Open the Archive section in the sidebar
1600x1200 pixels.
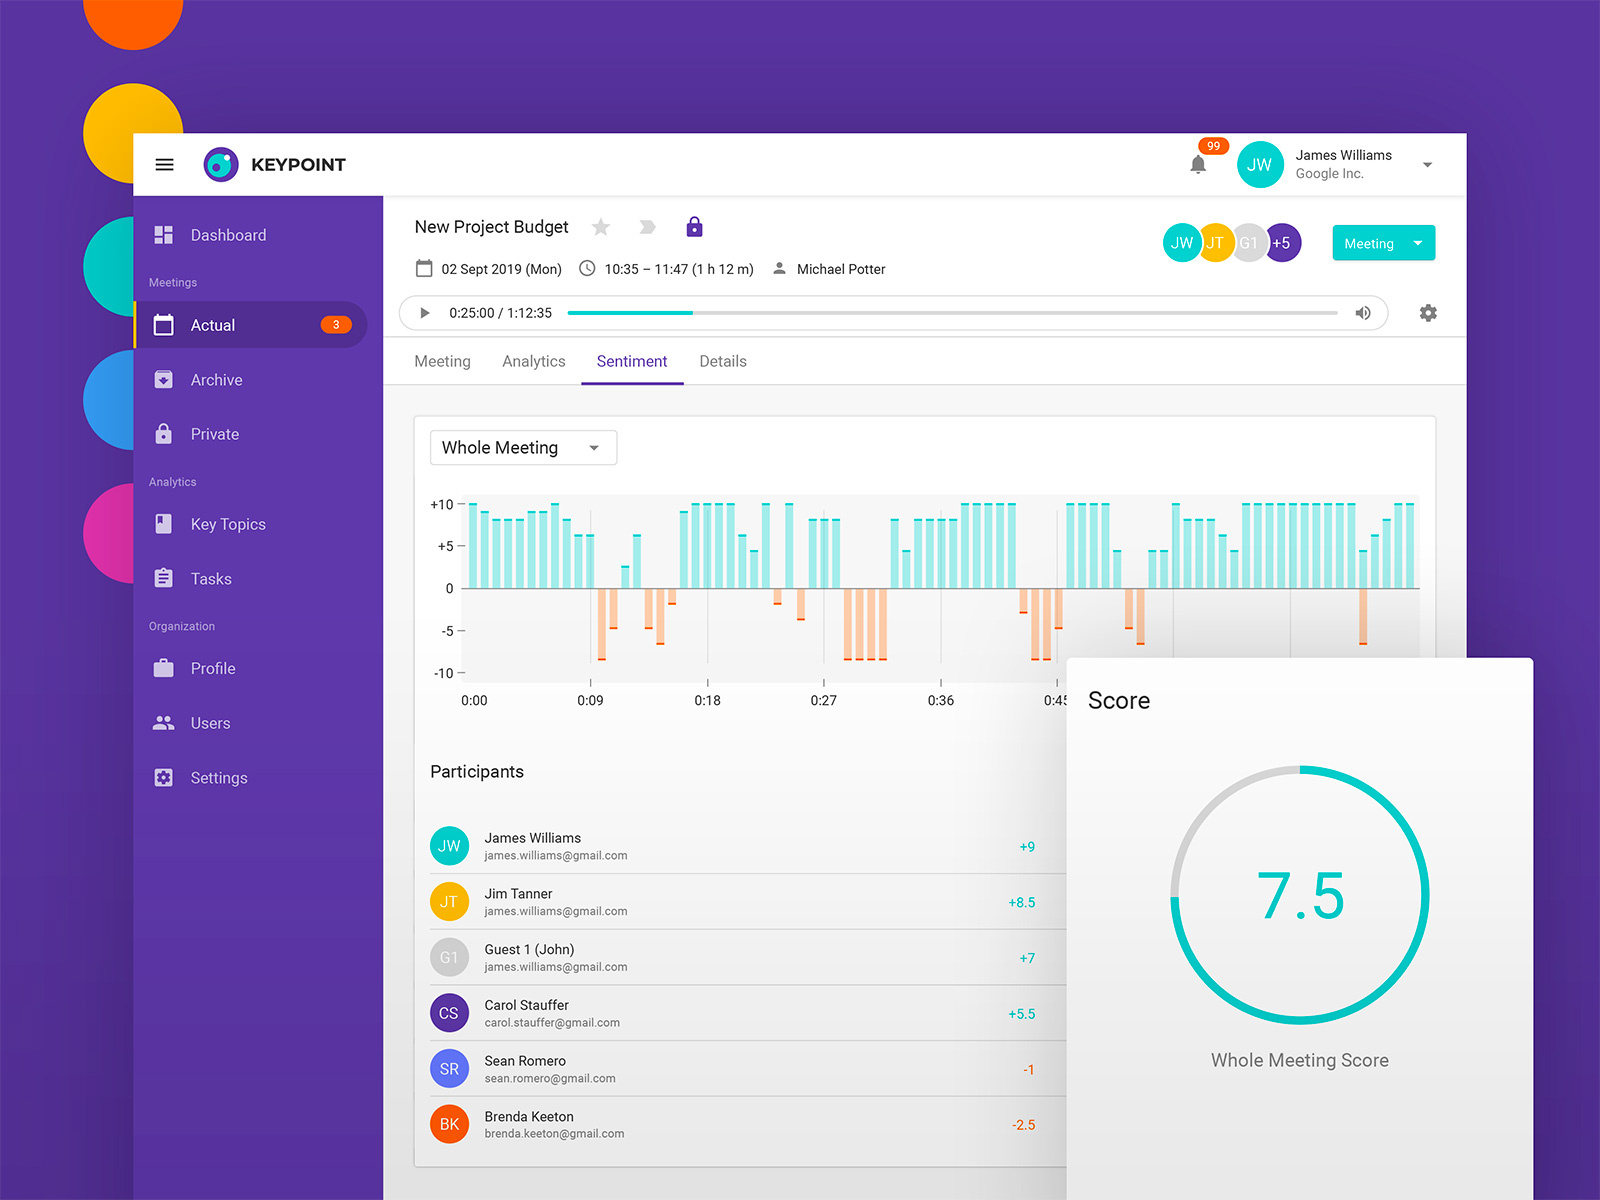[216, 380]
